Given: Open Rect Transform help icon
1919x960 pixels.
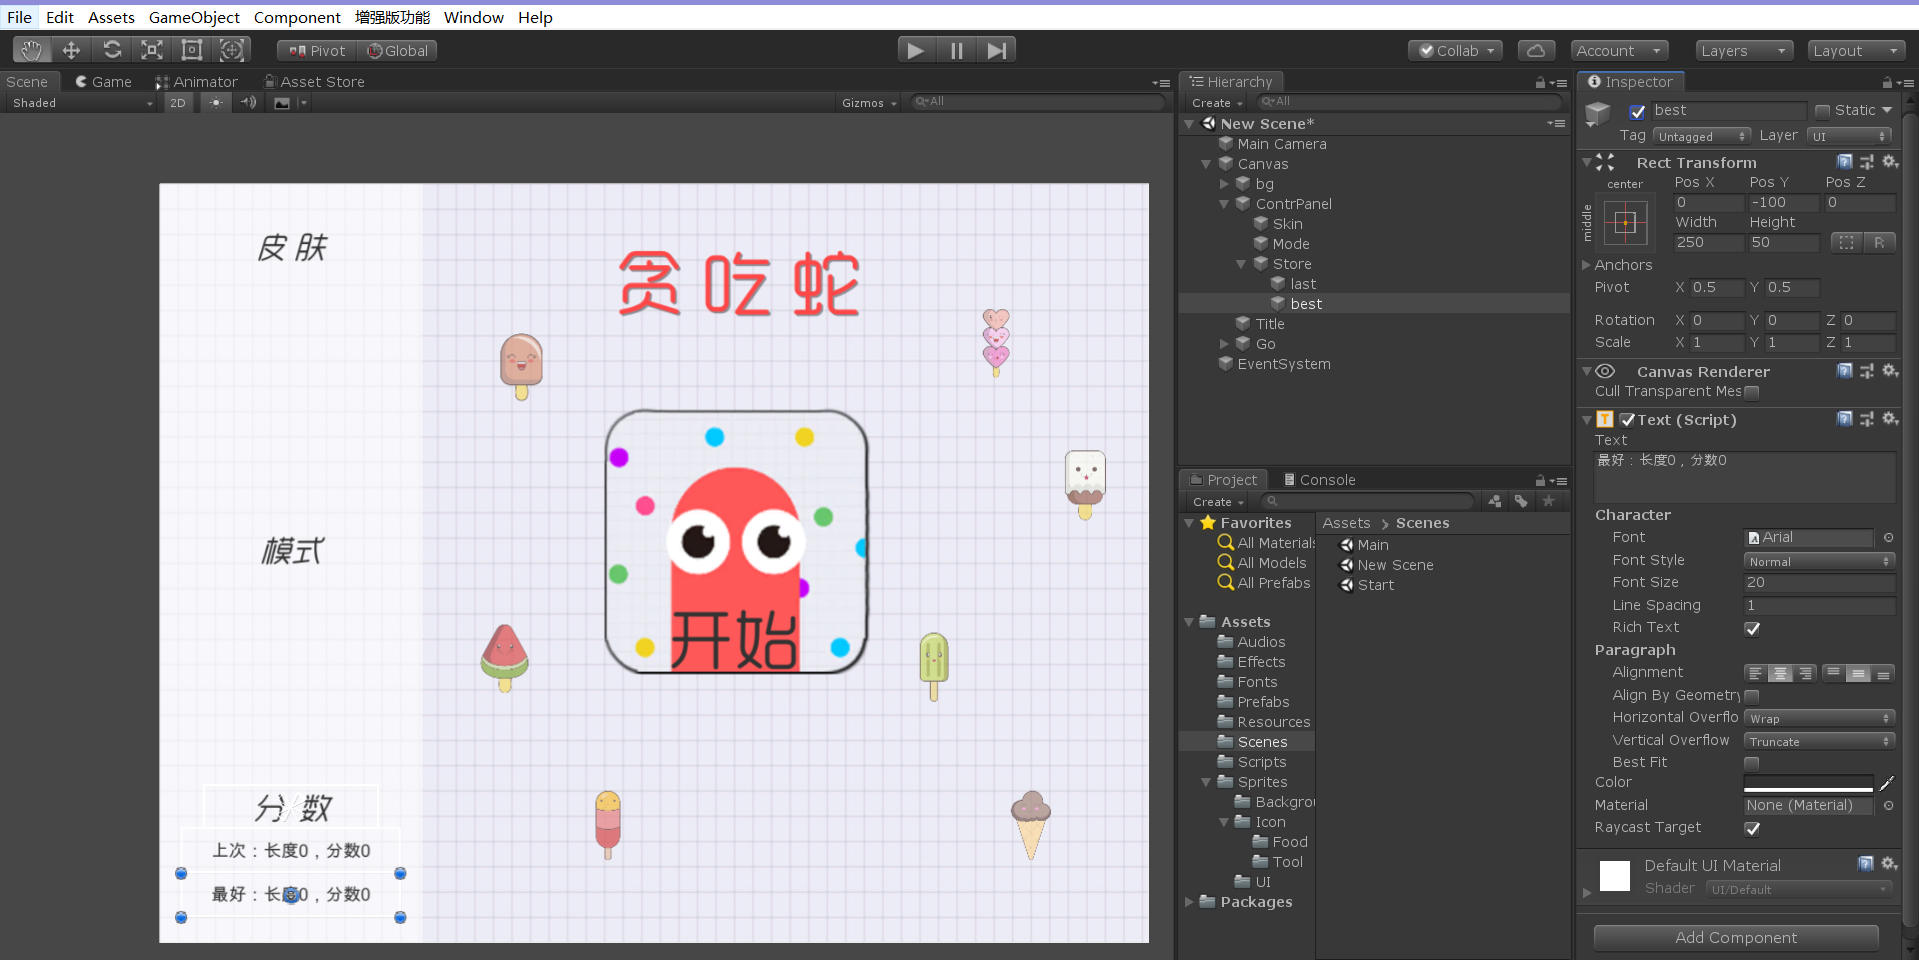Looking at the screenshot, I should pos(1845,161).
